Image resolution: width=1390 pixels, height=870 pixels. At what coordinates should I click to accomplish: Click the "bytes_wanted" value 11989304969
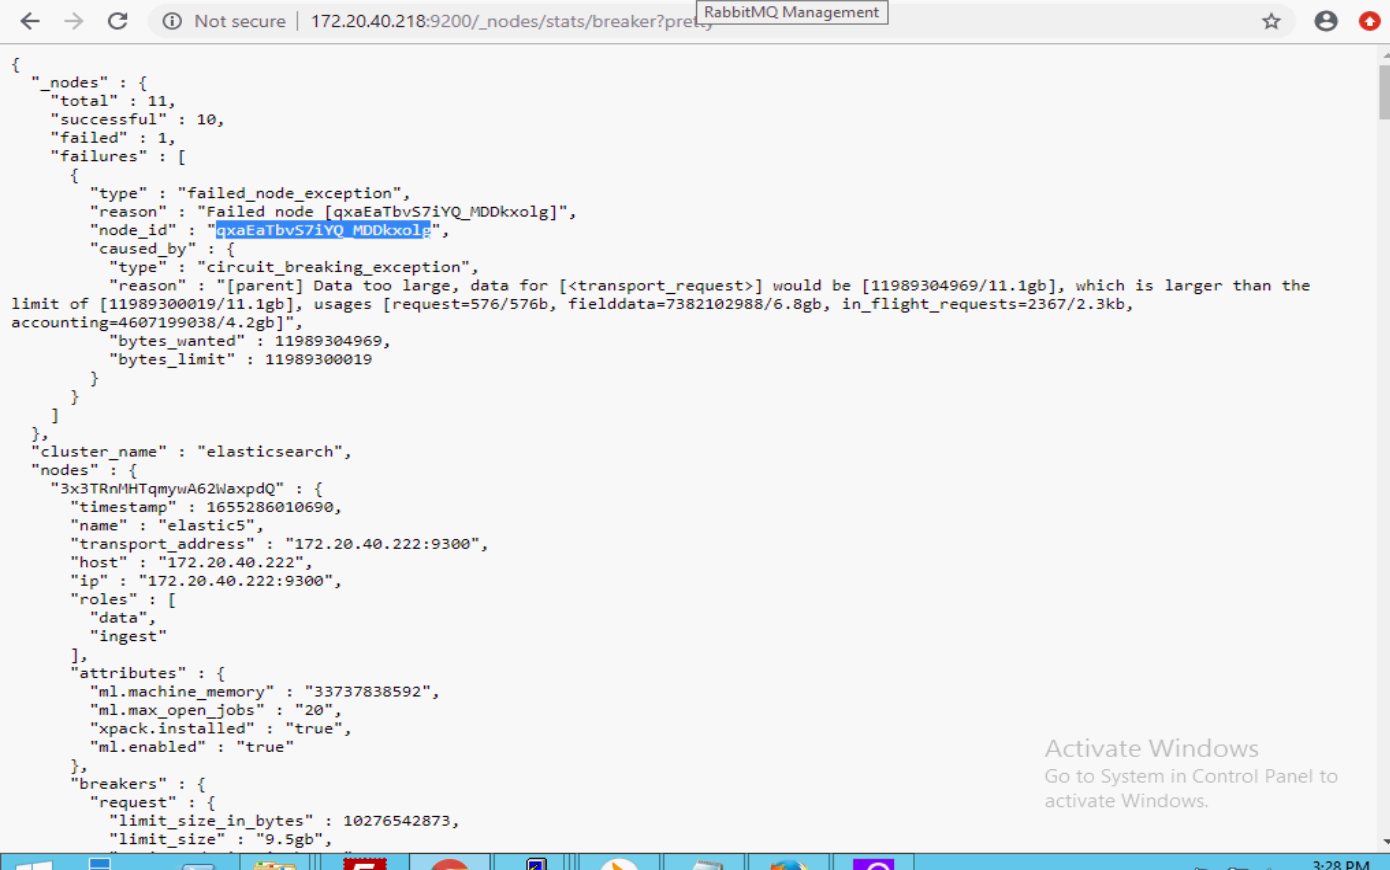(x=328, y=341)
